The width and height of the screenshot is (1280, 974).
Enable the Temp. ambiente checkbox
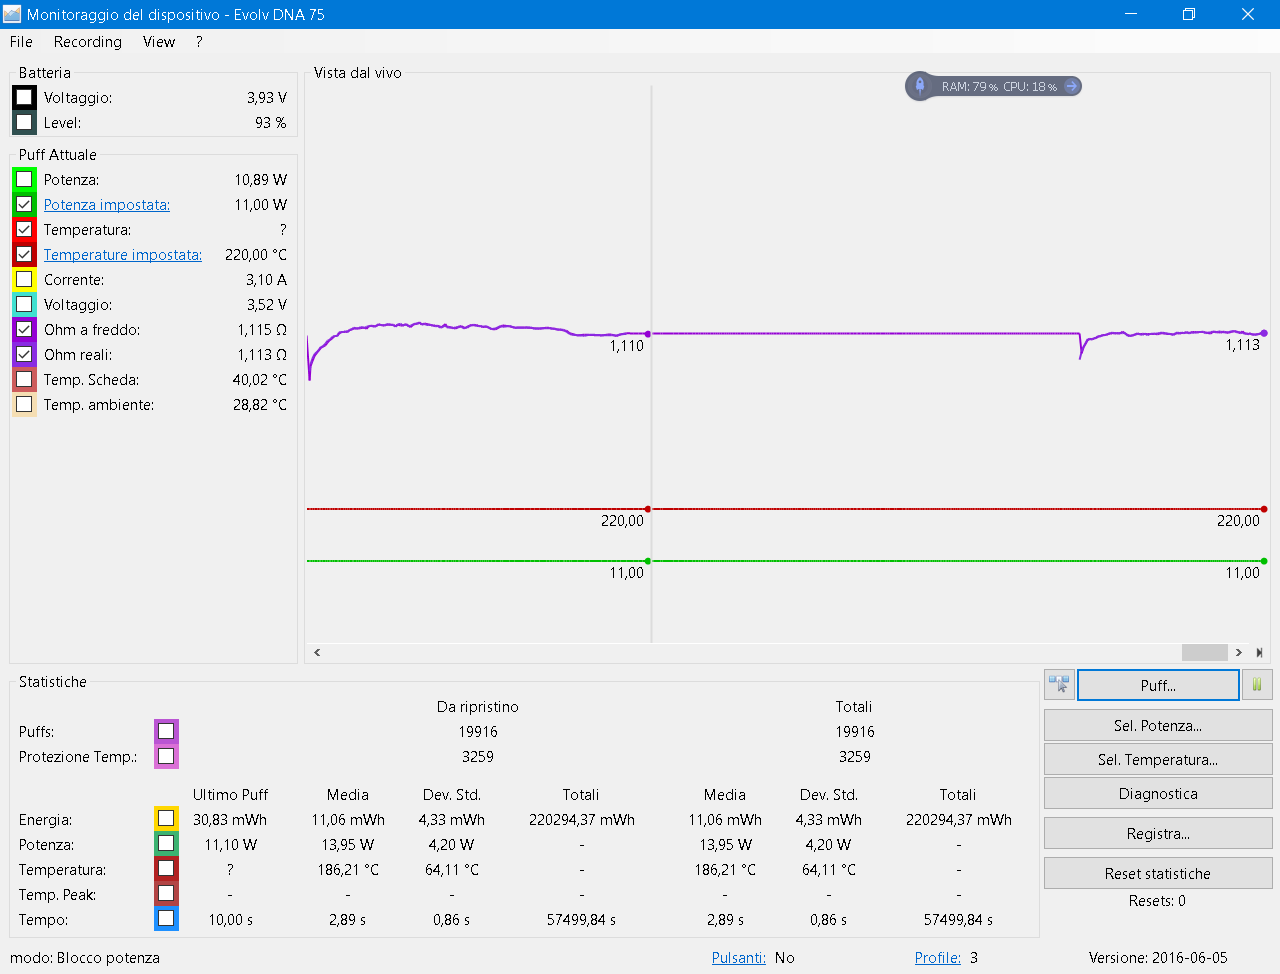[24, 405]
